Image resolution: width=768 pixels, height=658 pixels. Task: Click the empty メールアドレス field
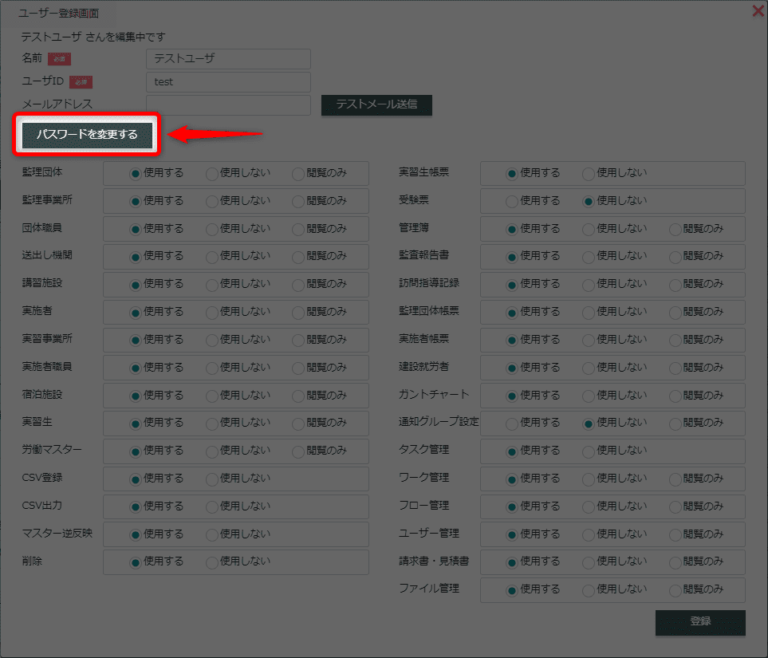click(228, 104)
